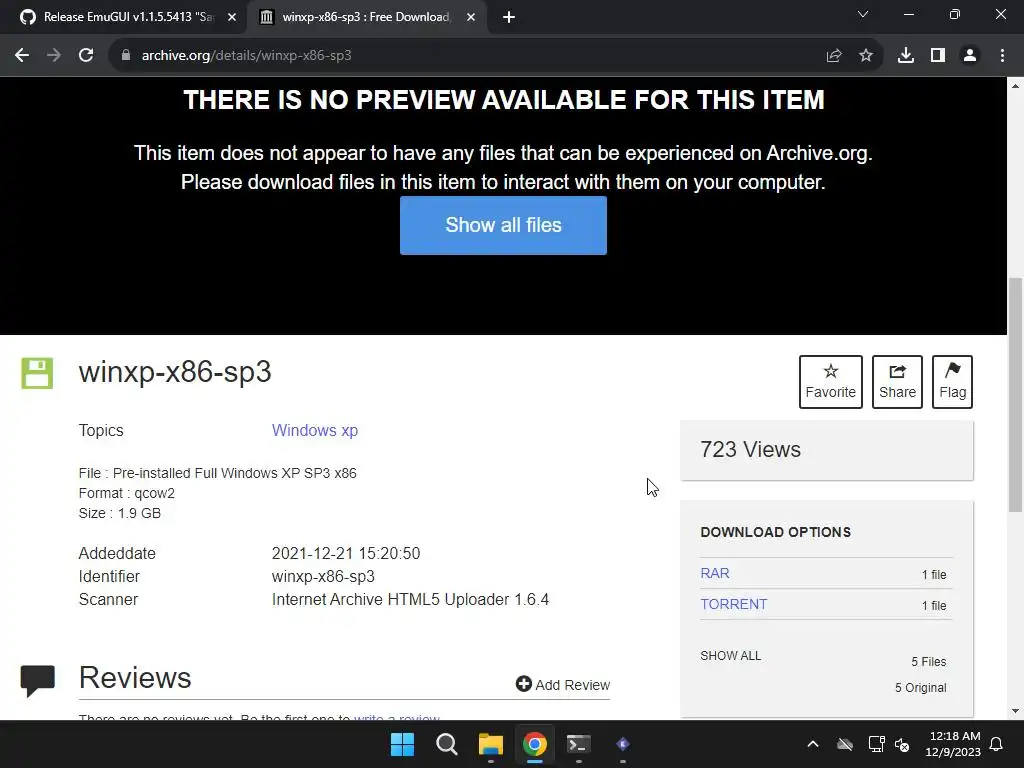Open the clock showing 12:18 AM
This screenshot has width=1024, height=768.
pyautogui.click(x=953, y=744)
